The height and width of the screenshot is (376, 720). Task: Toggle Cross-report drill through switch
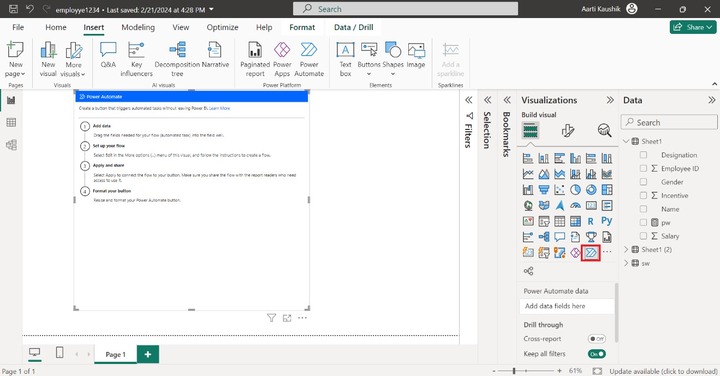coord(596,339)
